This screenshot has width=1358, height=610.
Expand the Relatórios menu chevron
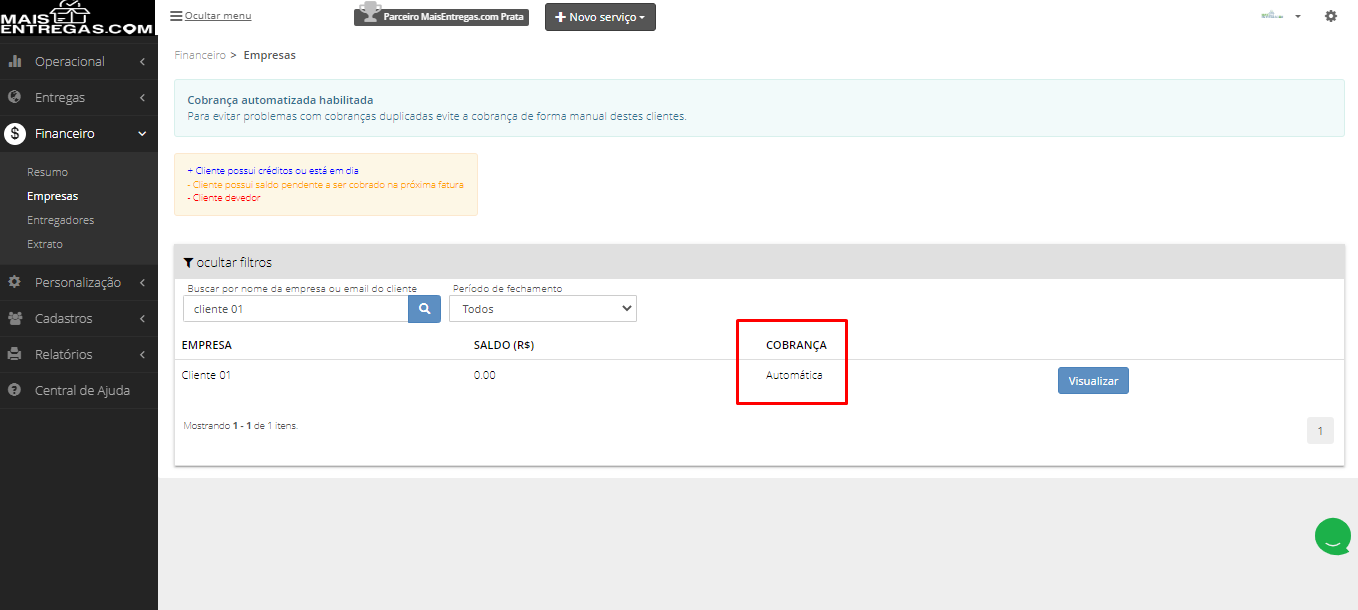(x=143, y=354)
